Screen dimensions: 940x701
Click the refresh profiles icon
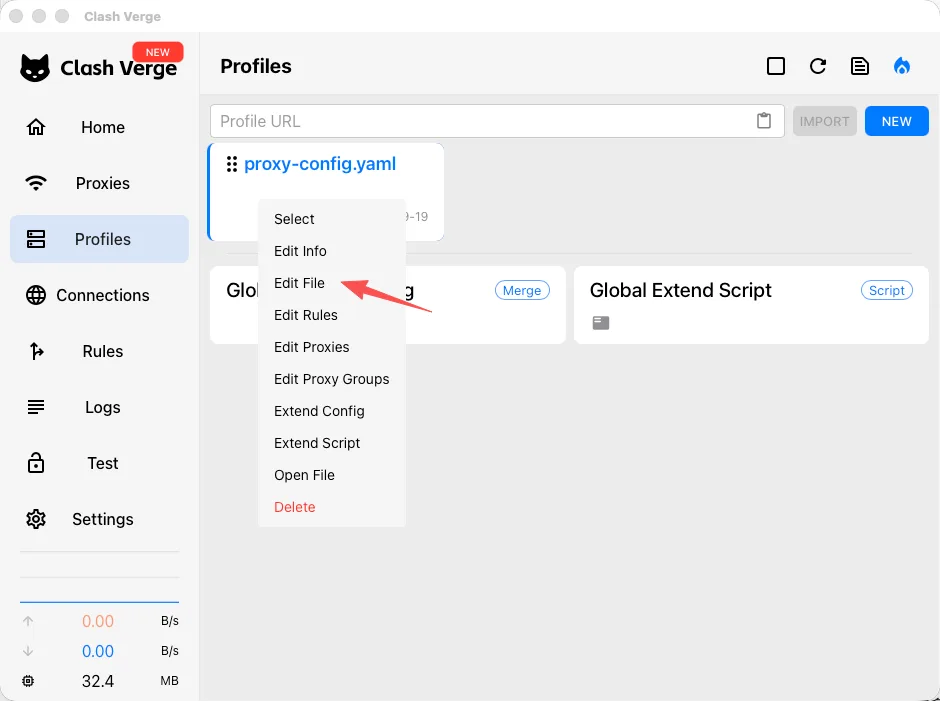click(x=818, y=66)
